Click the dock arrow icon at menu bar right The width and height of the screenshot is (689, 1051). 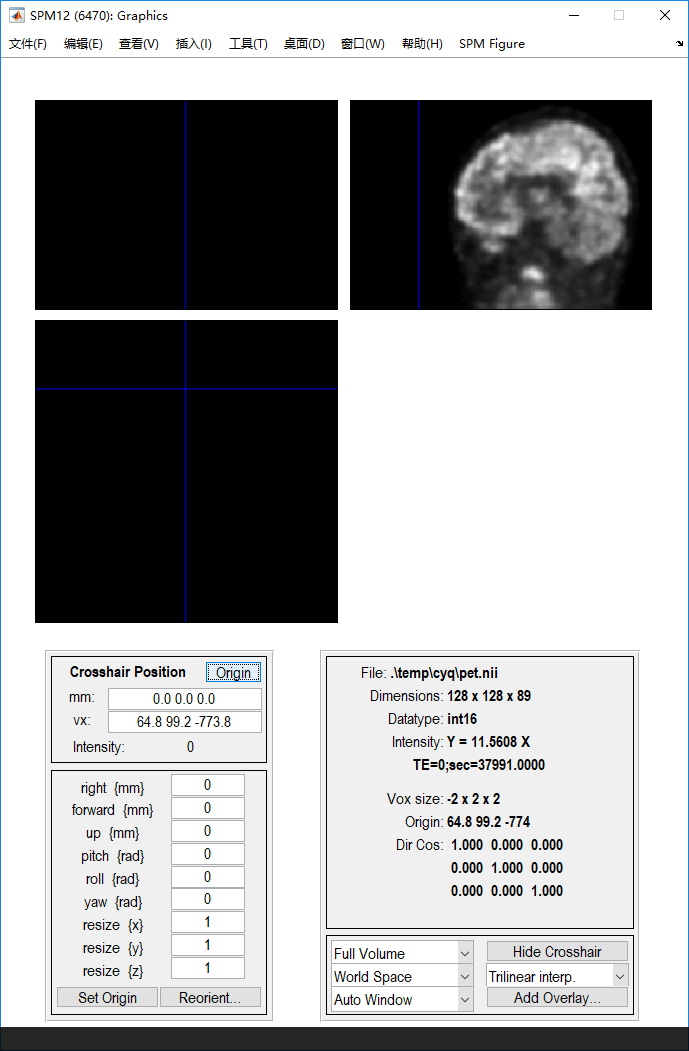(680, 44)
